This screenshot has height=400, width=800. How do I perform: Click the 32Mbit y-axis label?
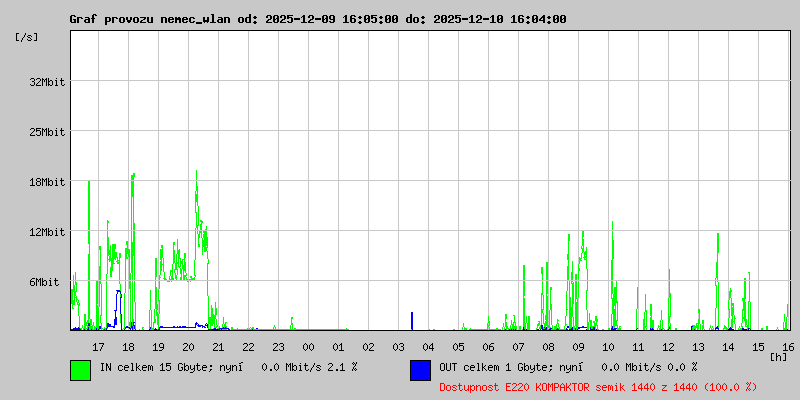coord(47,82)
